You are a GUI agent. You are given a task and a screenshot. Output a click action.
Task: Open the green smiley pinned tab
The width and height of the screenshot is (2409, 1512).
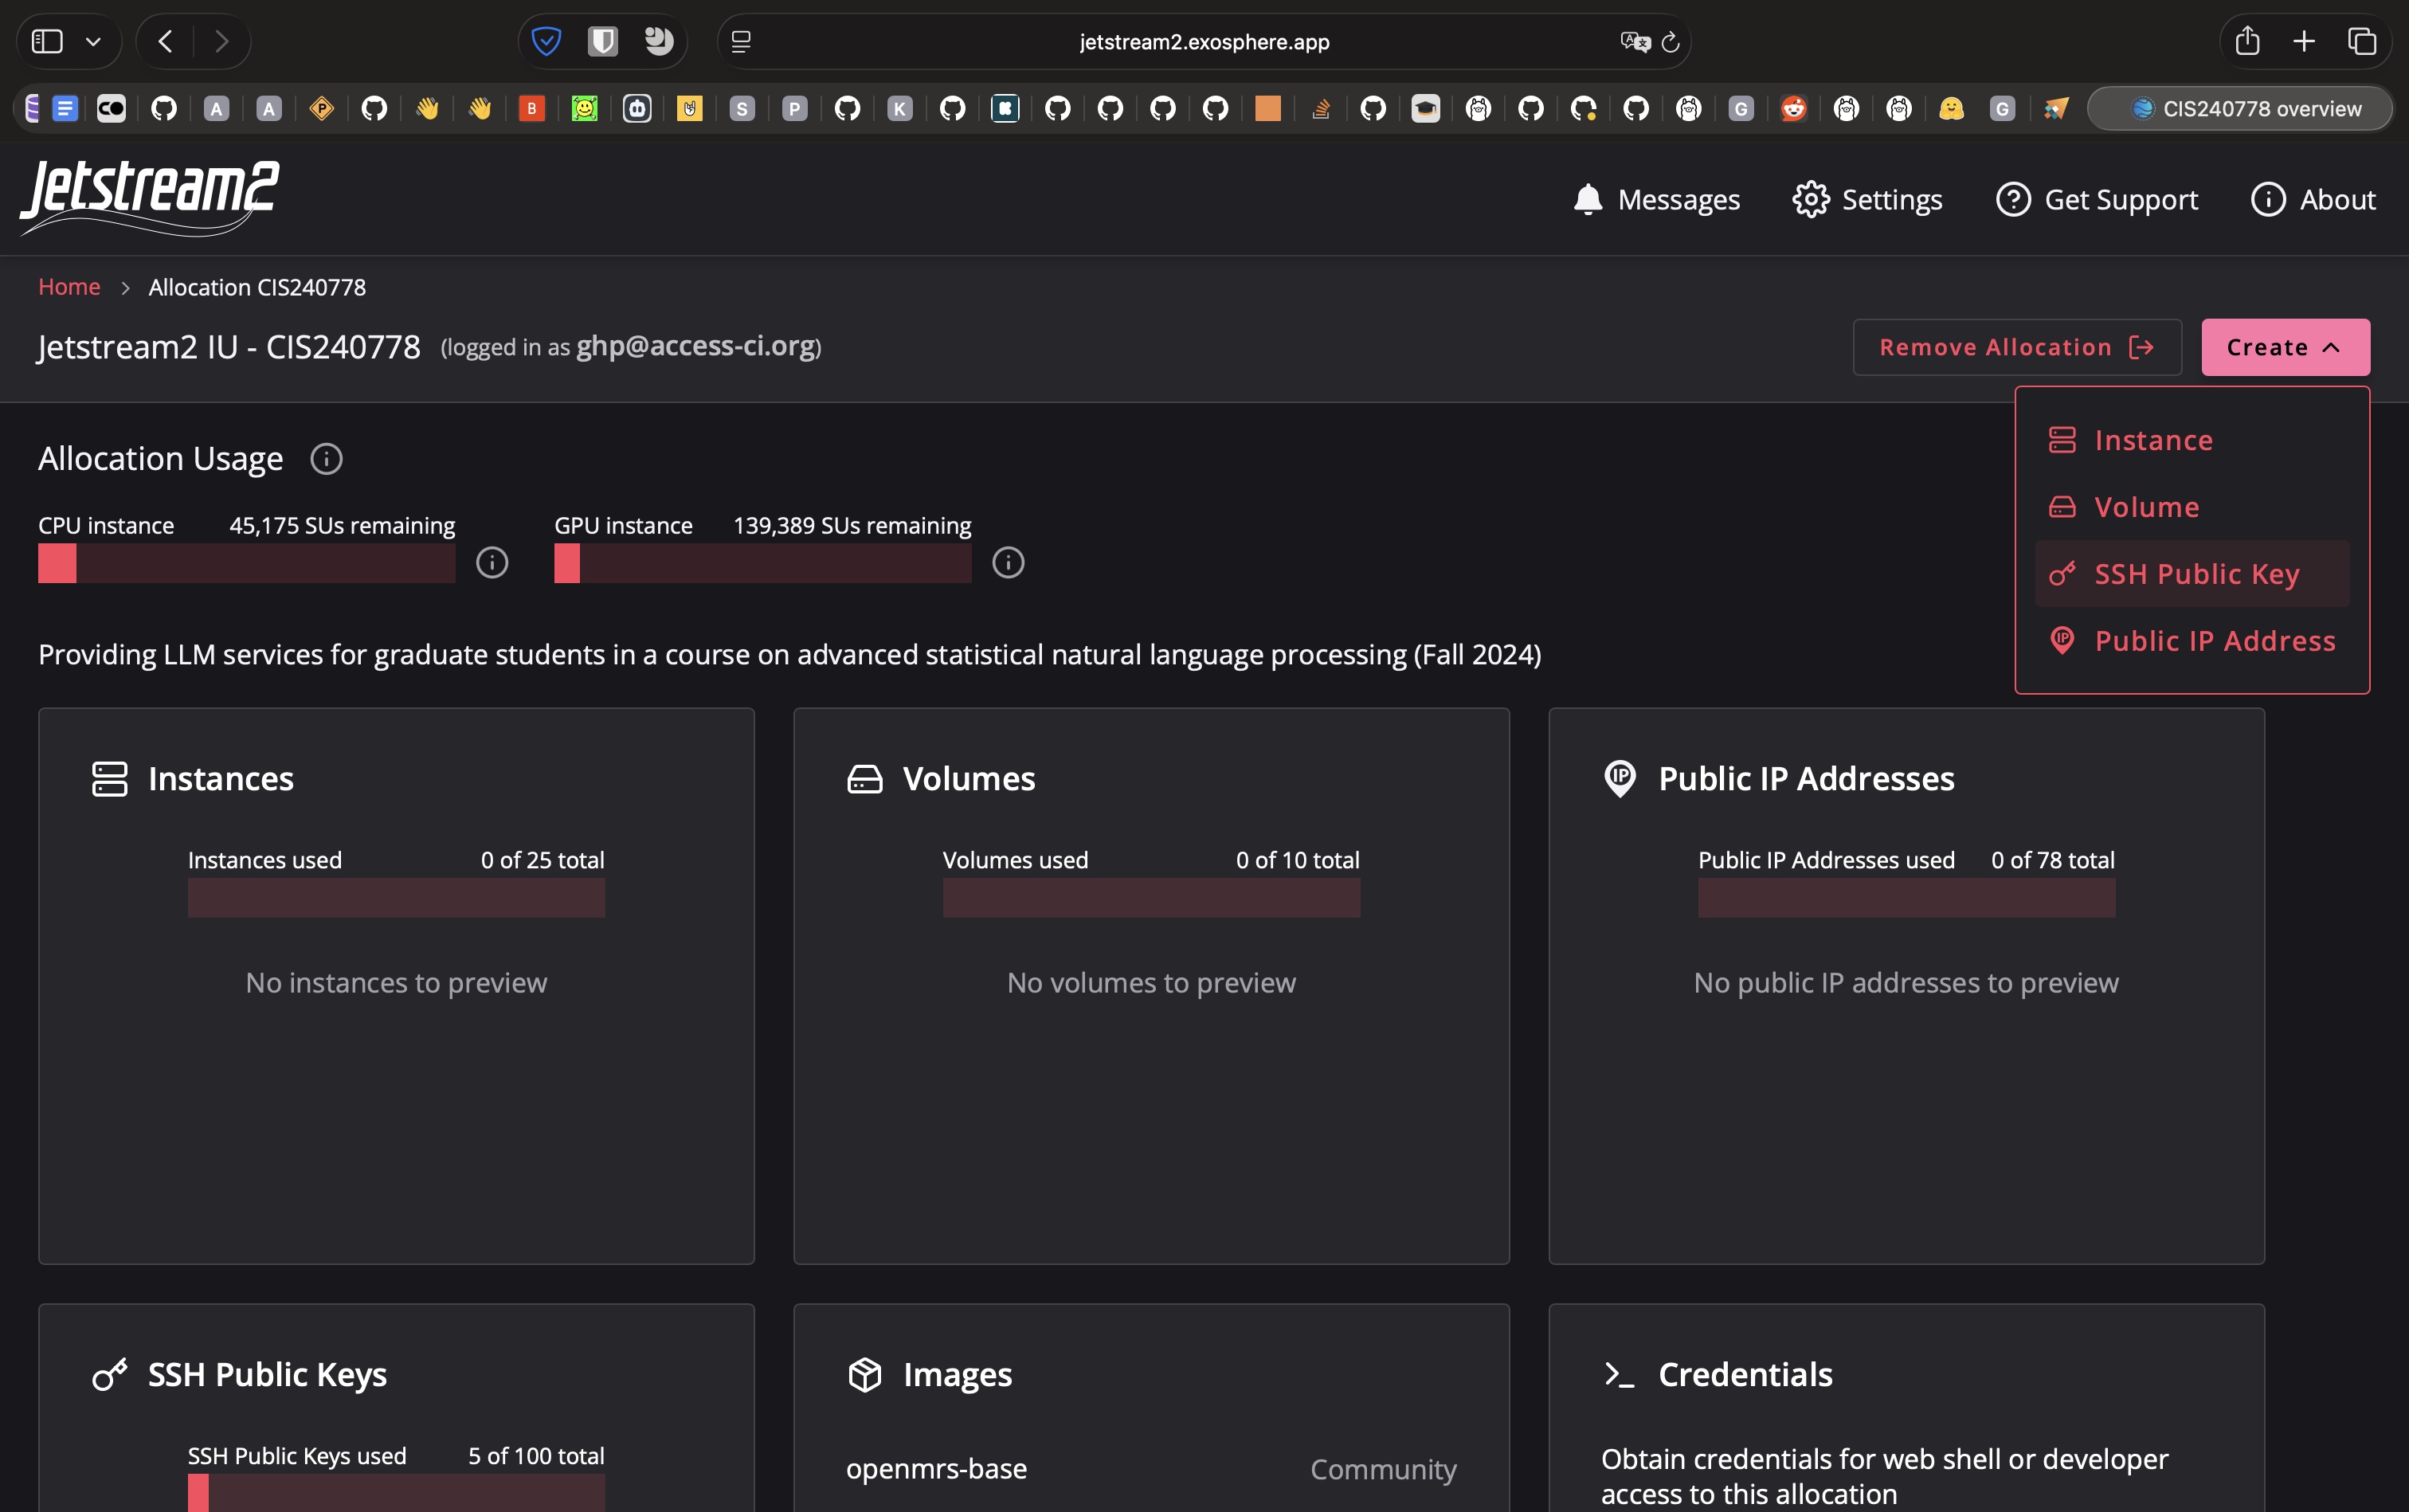pos(584,108)
